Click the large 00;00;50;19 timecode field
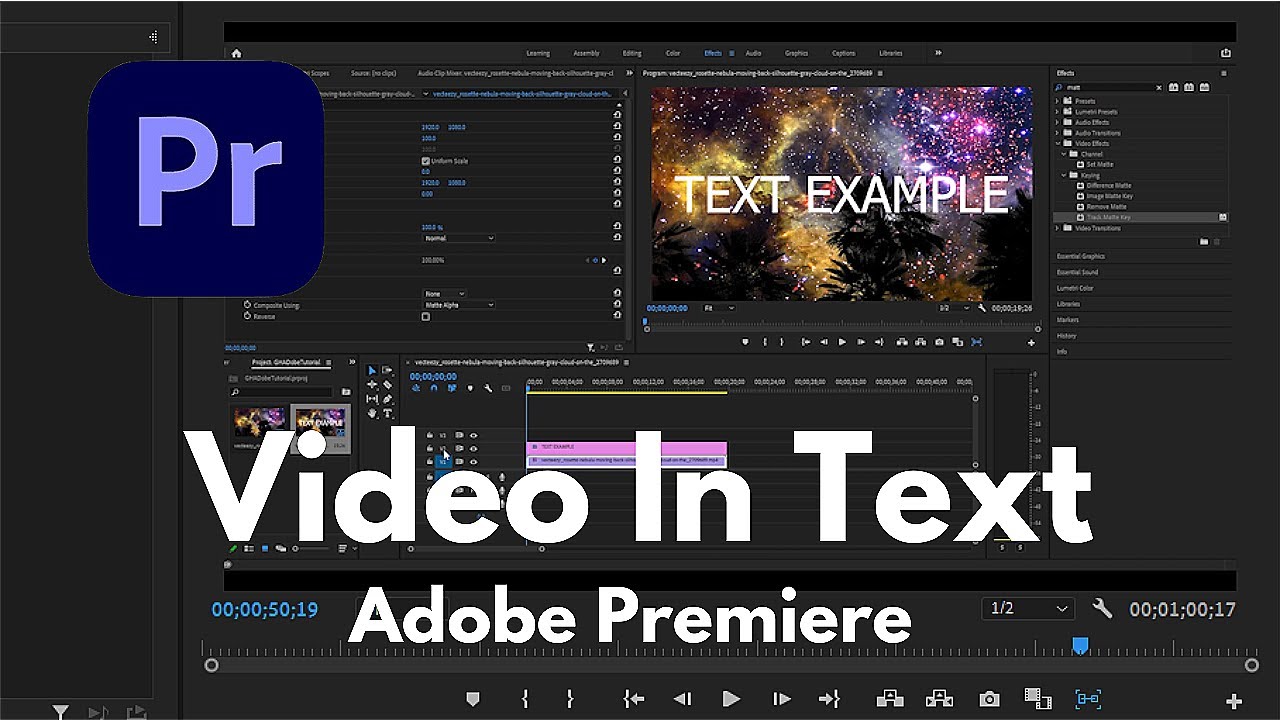The width and height of the screenshot is (1280, 720). point(265,609)
